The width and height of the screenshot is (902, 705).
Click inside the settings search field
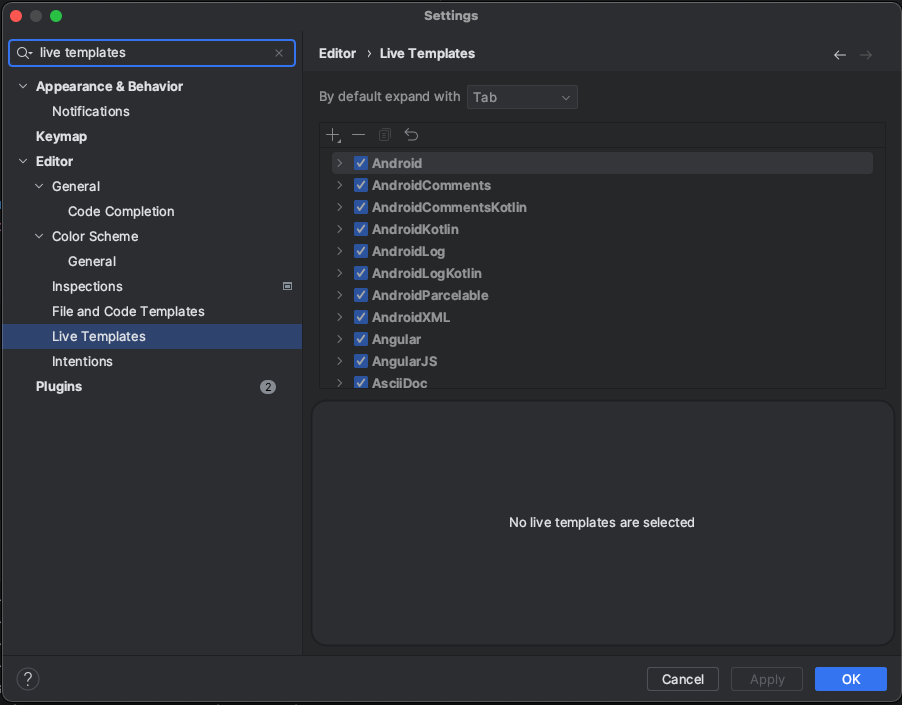point(150,53)
